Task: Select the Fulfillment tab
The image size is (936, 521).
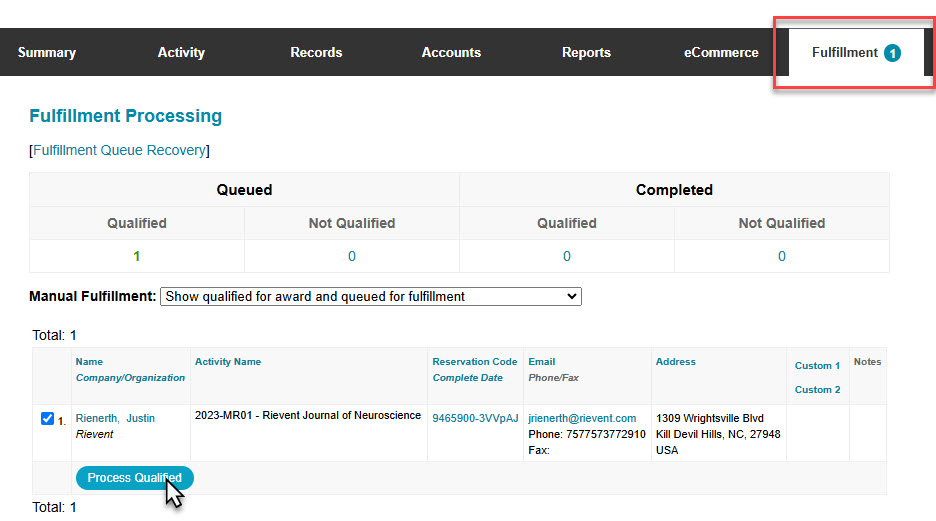Action: 856,53
